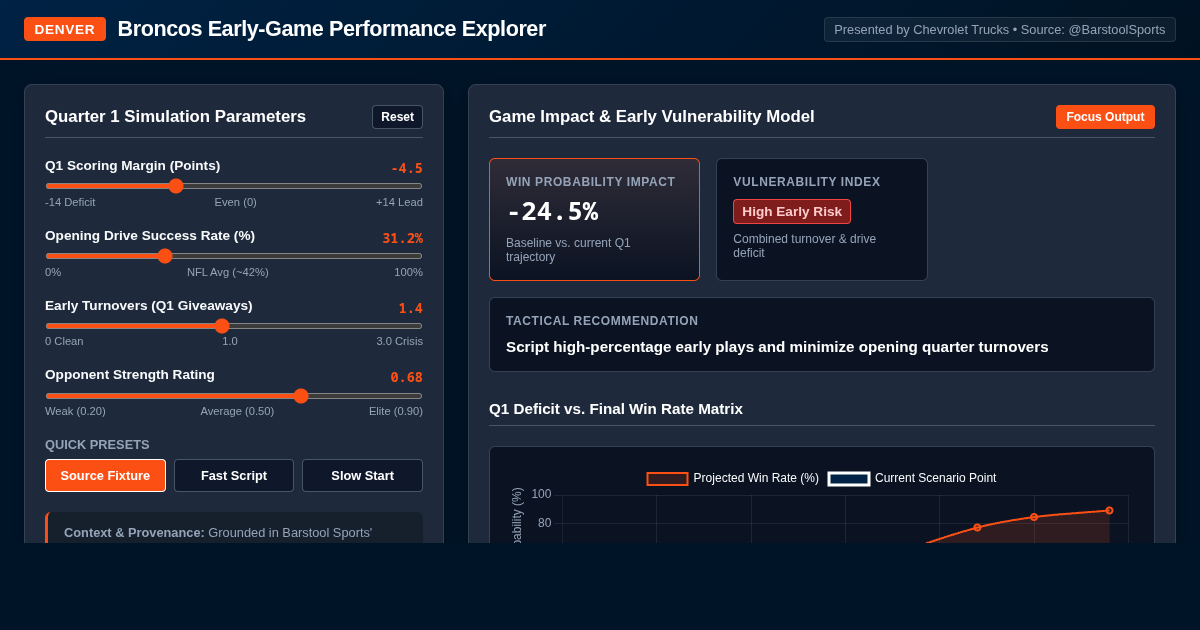Image resolution: width=1200 pixels, height=630 pixels.
Task: Click the Game Impact & Early Vulnerability Model heading
Action: (x=652, y=117)
